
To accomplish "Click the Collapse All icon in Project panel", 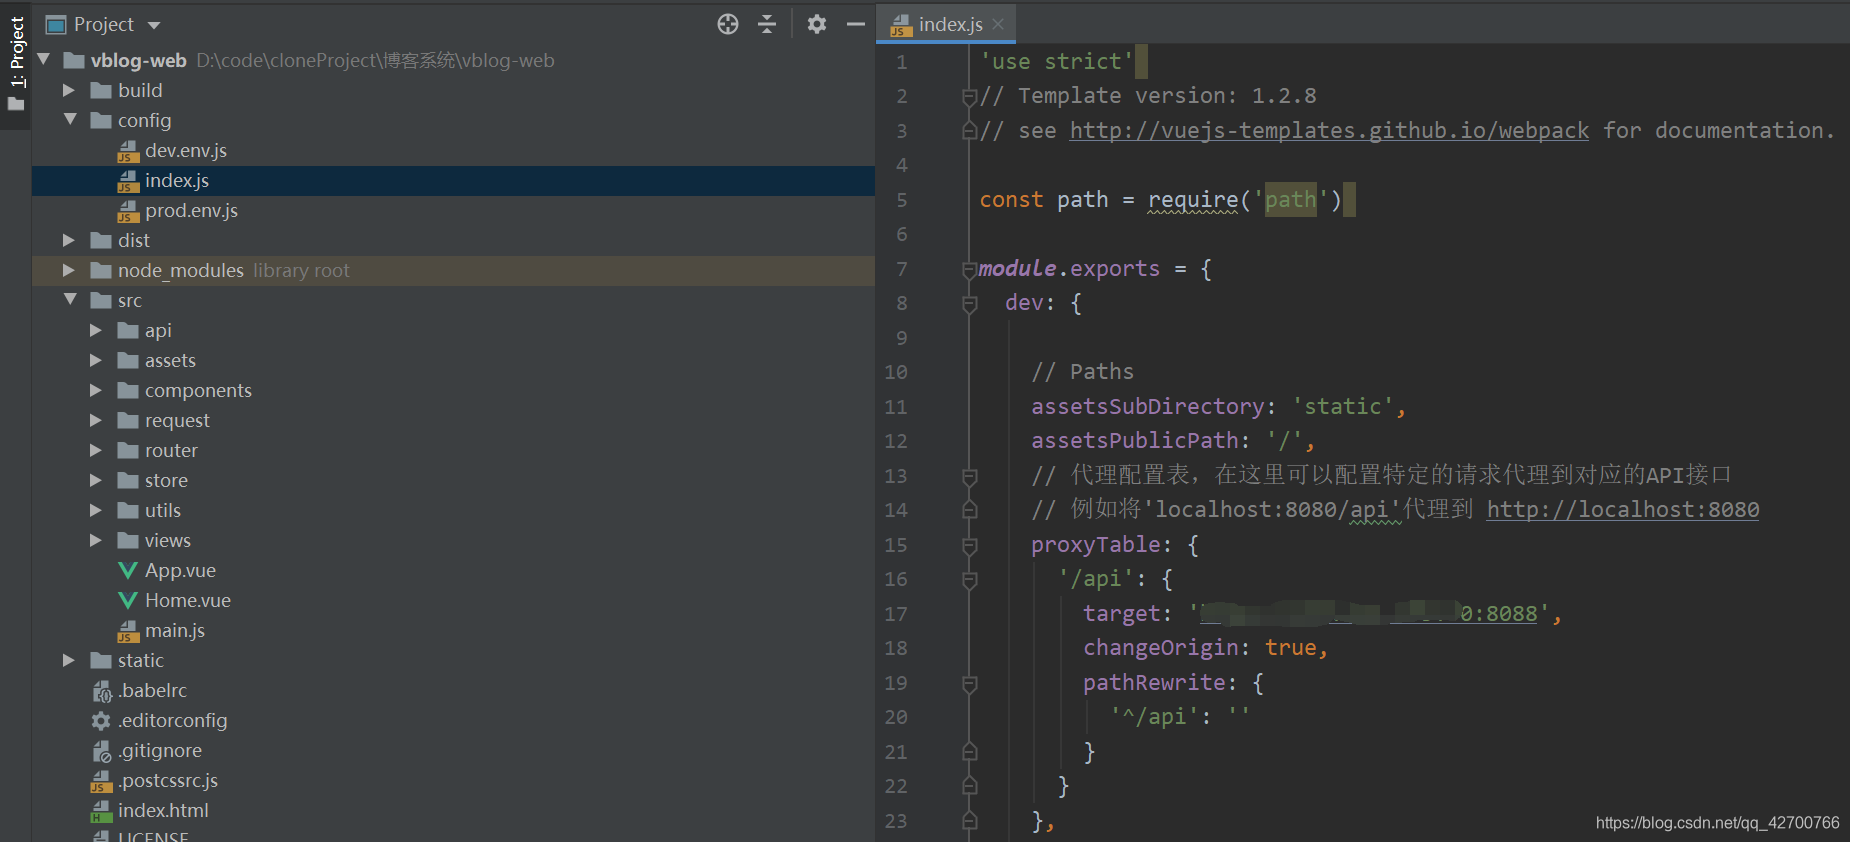I will (x=767, y=24).
